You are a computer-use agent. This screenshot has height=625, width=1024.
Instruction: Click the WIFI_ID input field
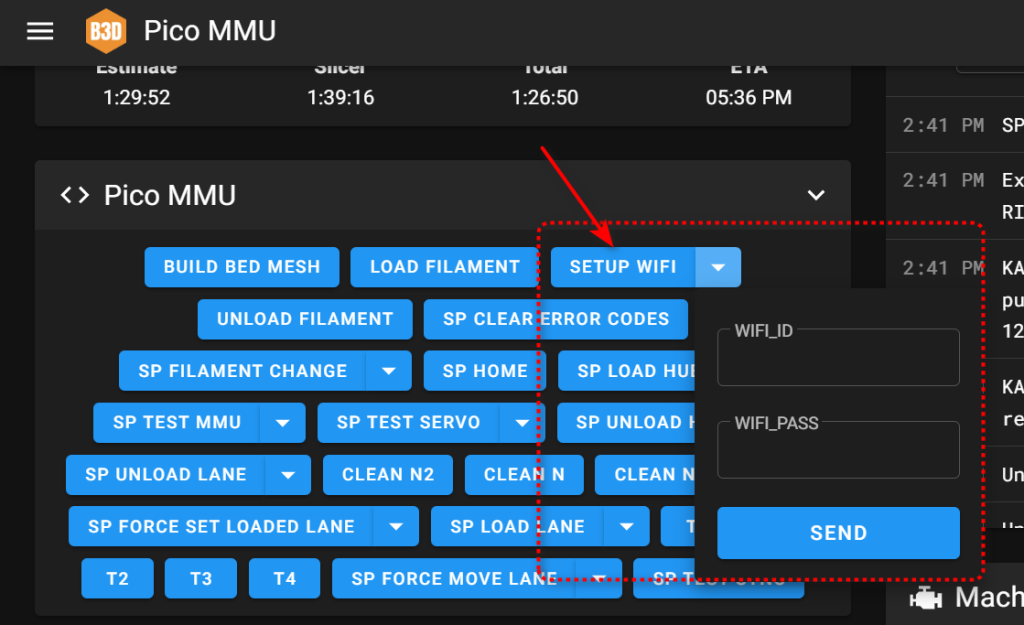point(838,359)
